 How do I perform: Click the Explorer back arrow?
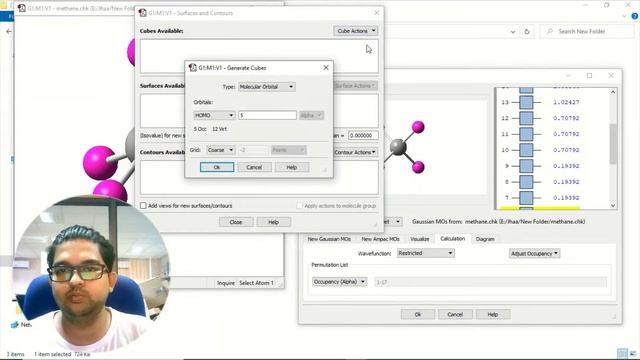pyautogui.click(x=9, y=31)
